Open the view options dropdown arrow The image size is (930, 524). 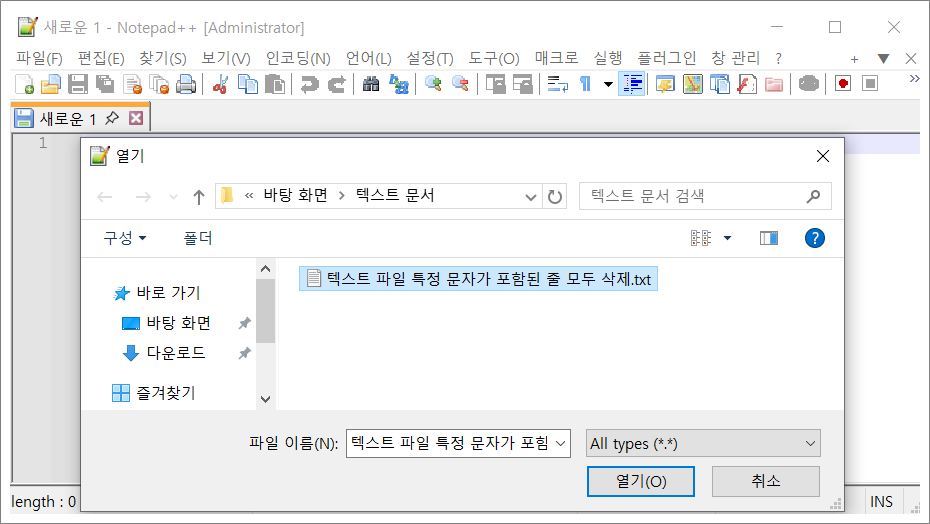tap(727, 239)
